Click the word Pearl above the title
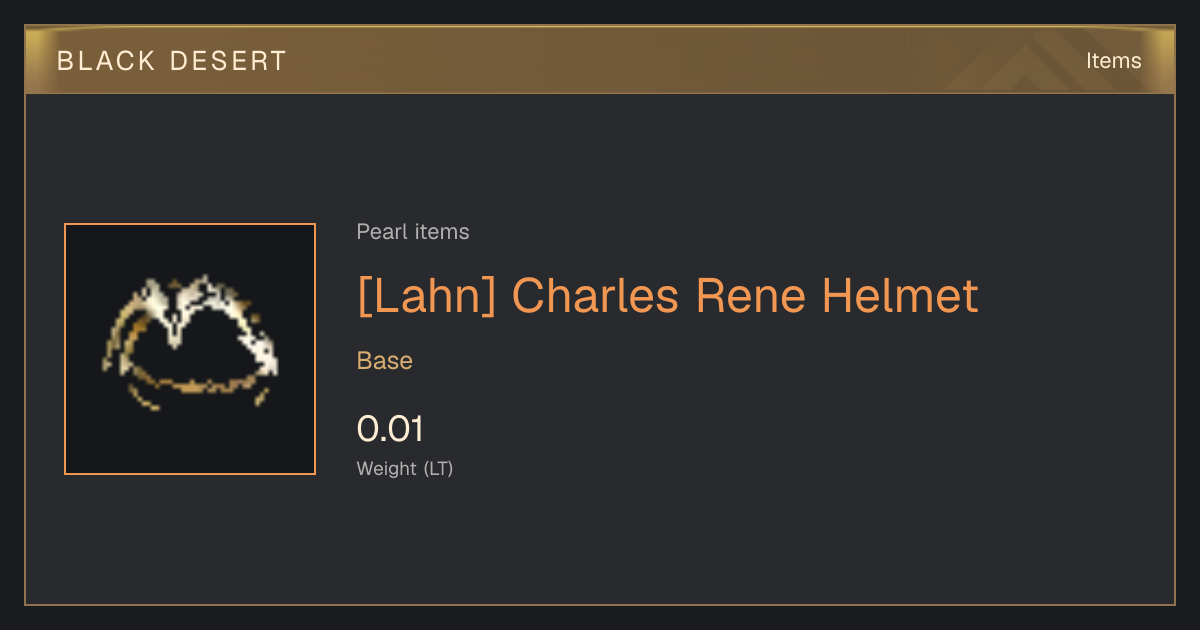1200x630 pixels. (x=379, y=232)
